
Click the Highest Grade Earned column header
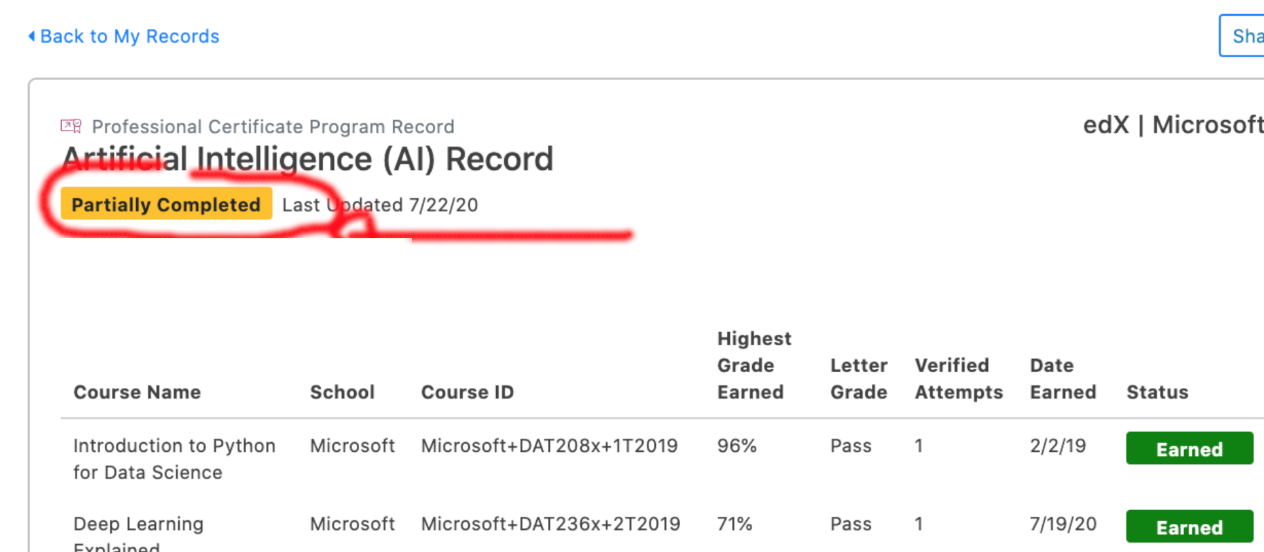pos(754,365)
